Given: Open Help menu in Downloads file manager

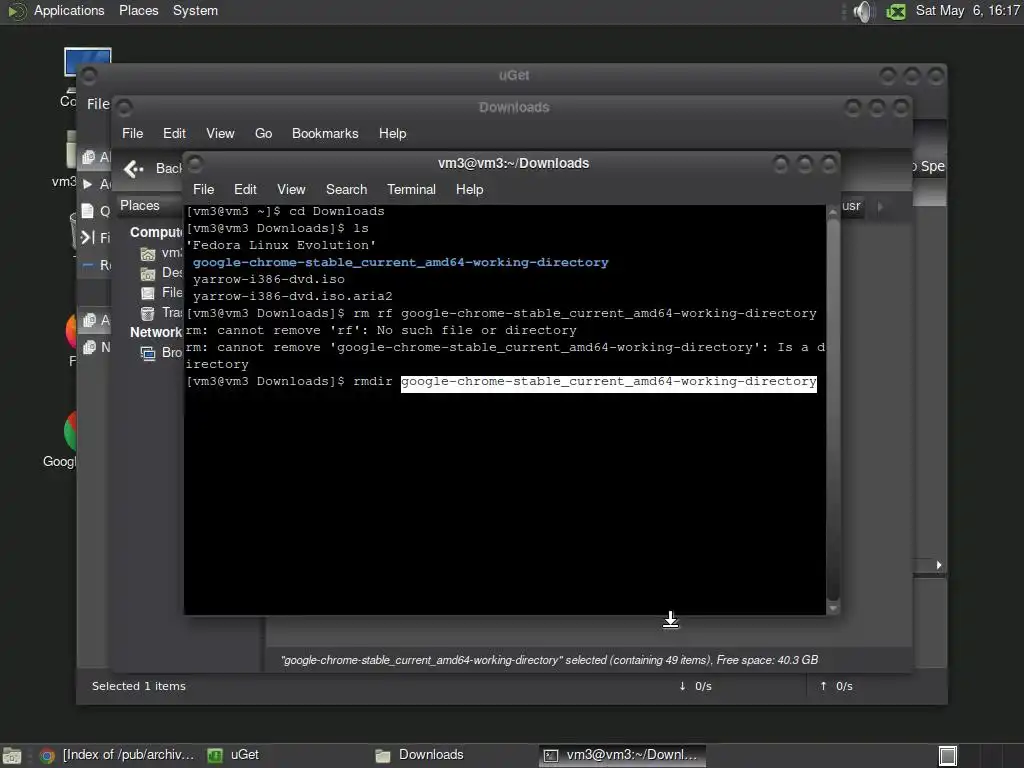Looking at the screenshot, I should pos(392,133).
